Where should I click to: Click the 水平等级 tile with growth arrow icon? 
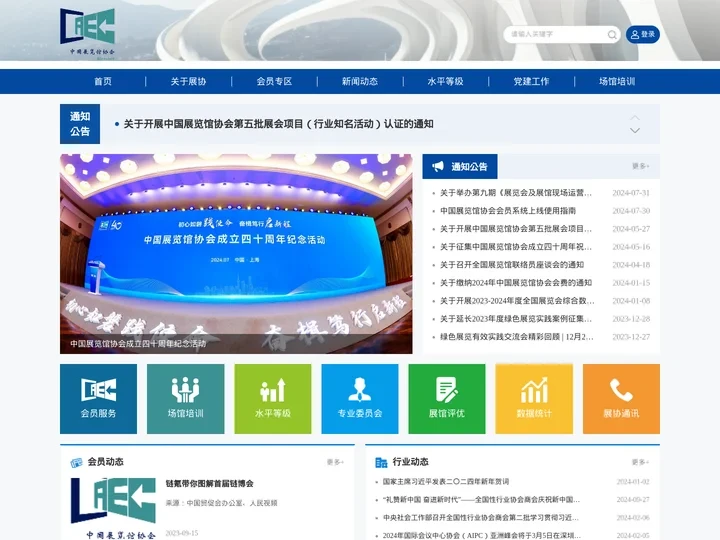(x=273, y=399)
